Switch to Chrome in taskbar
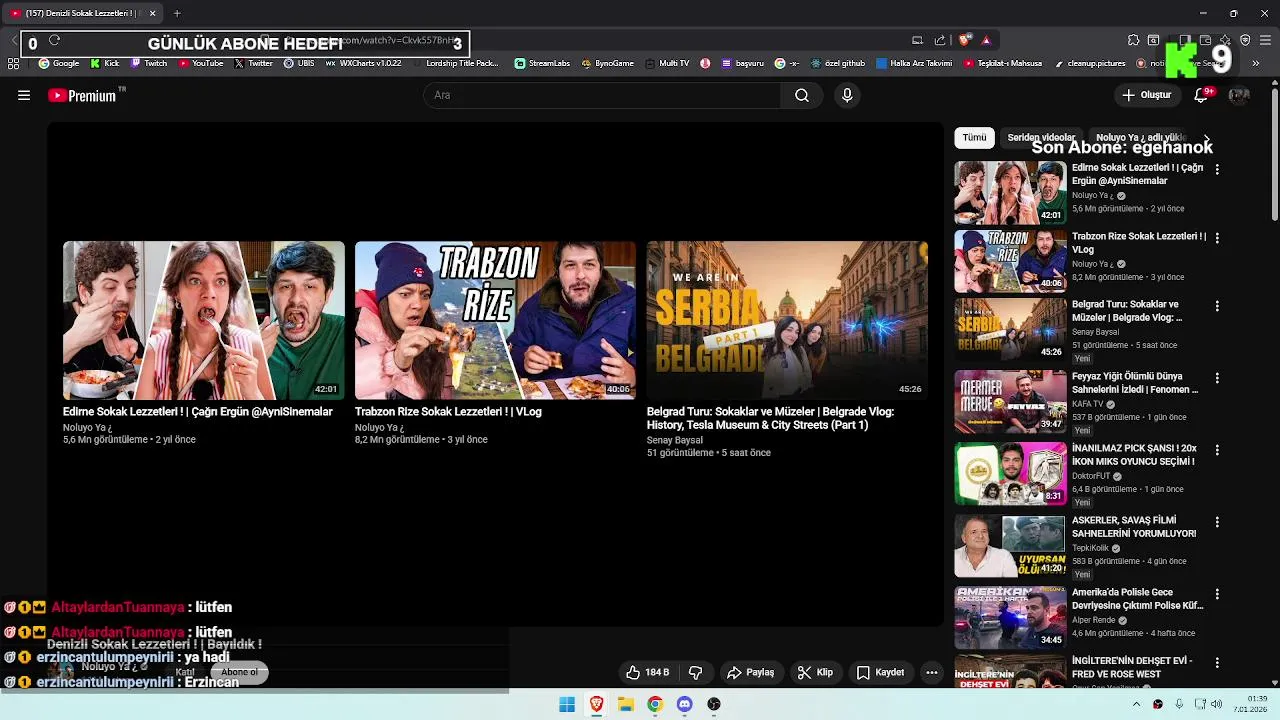Viewport: 1280px width, 720px height. (x=655, y=704)
